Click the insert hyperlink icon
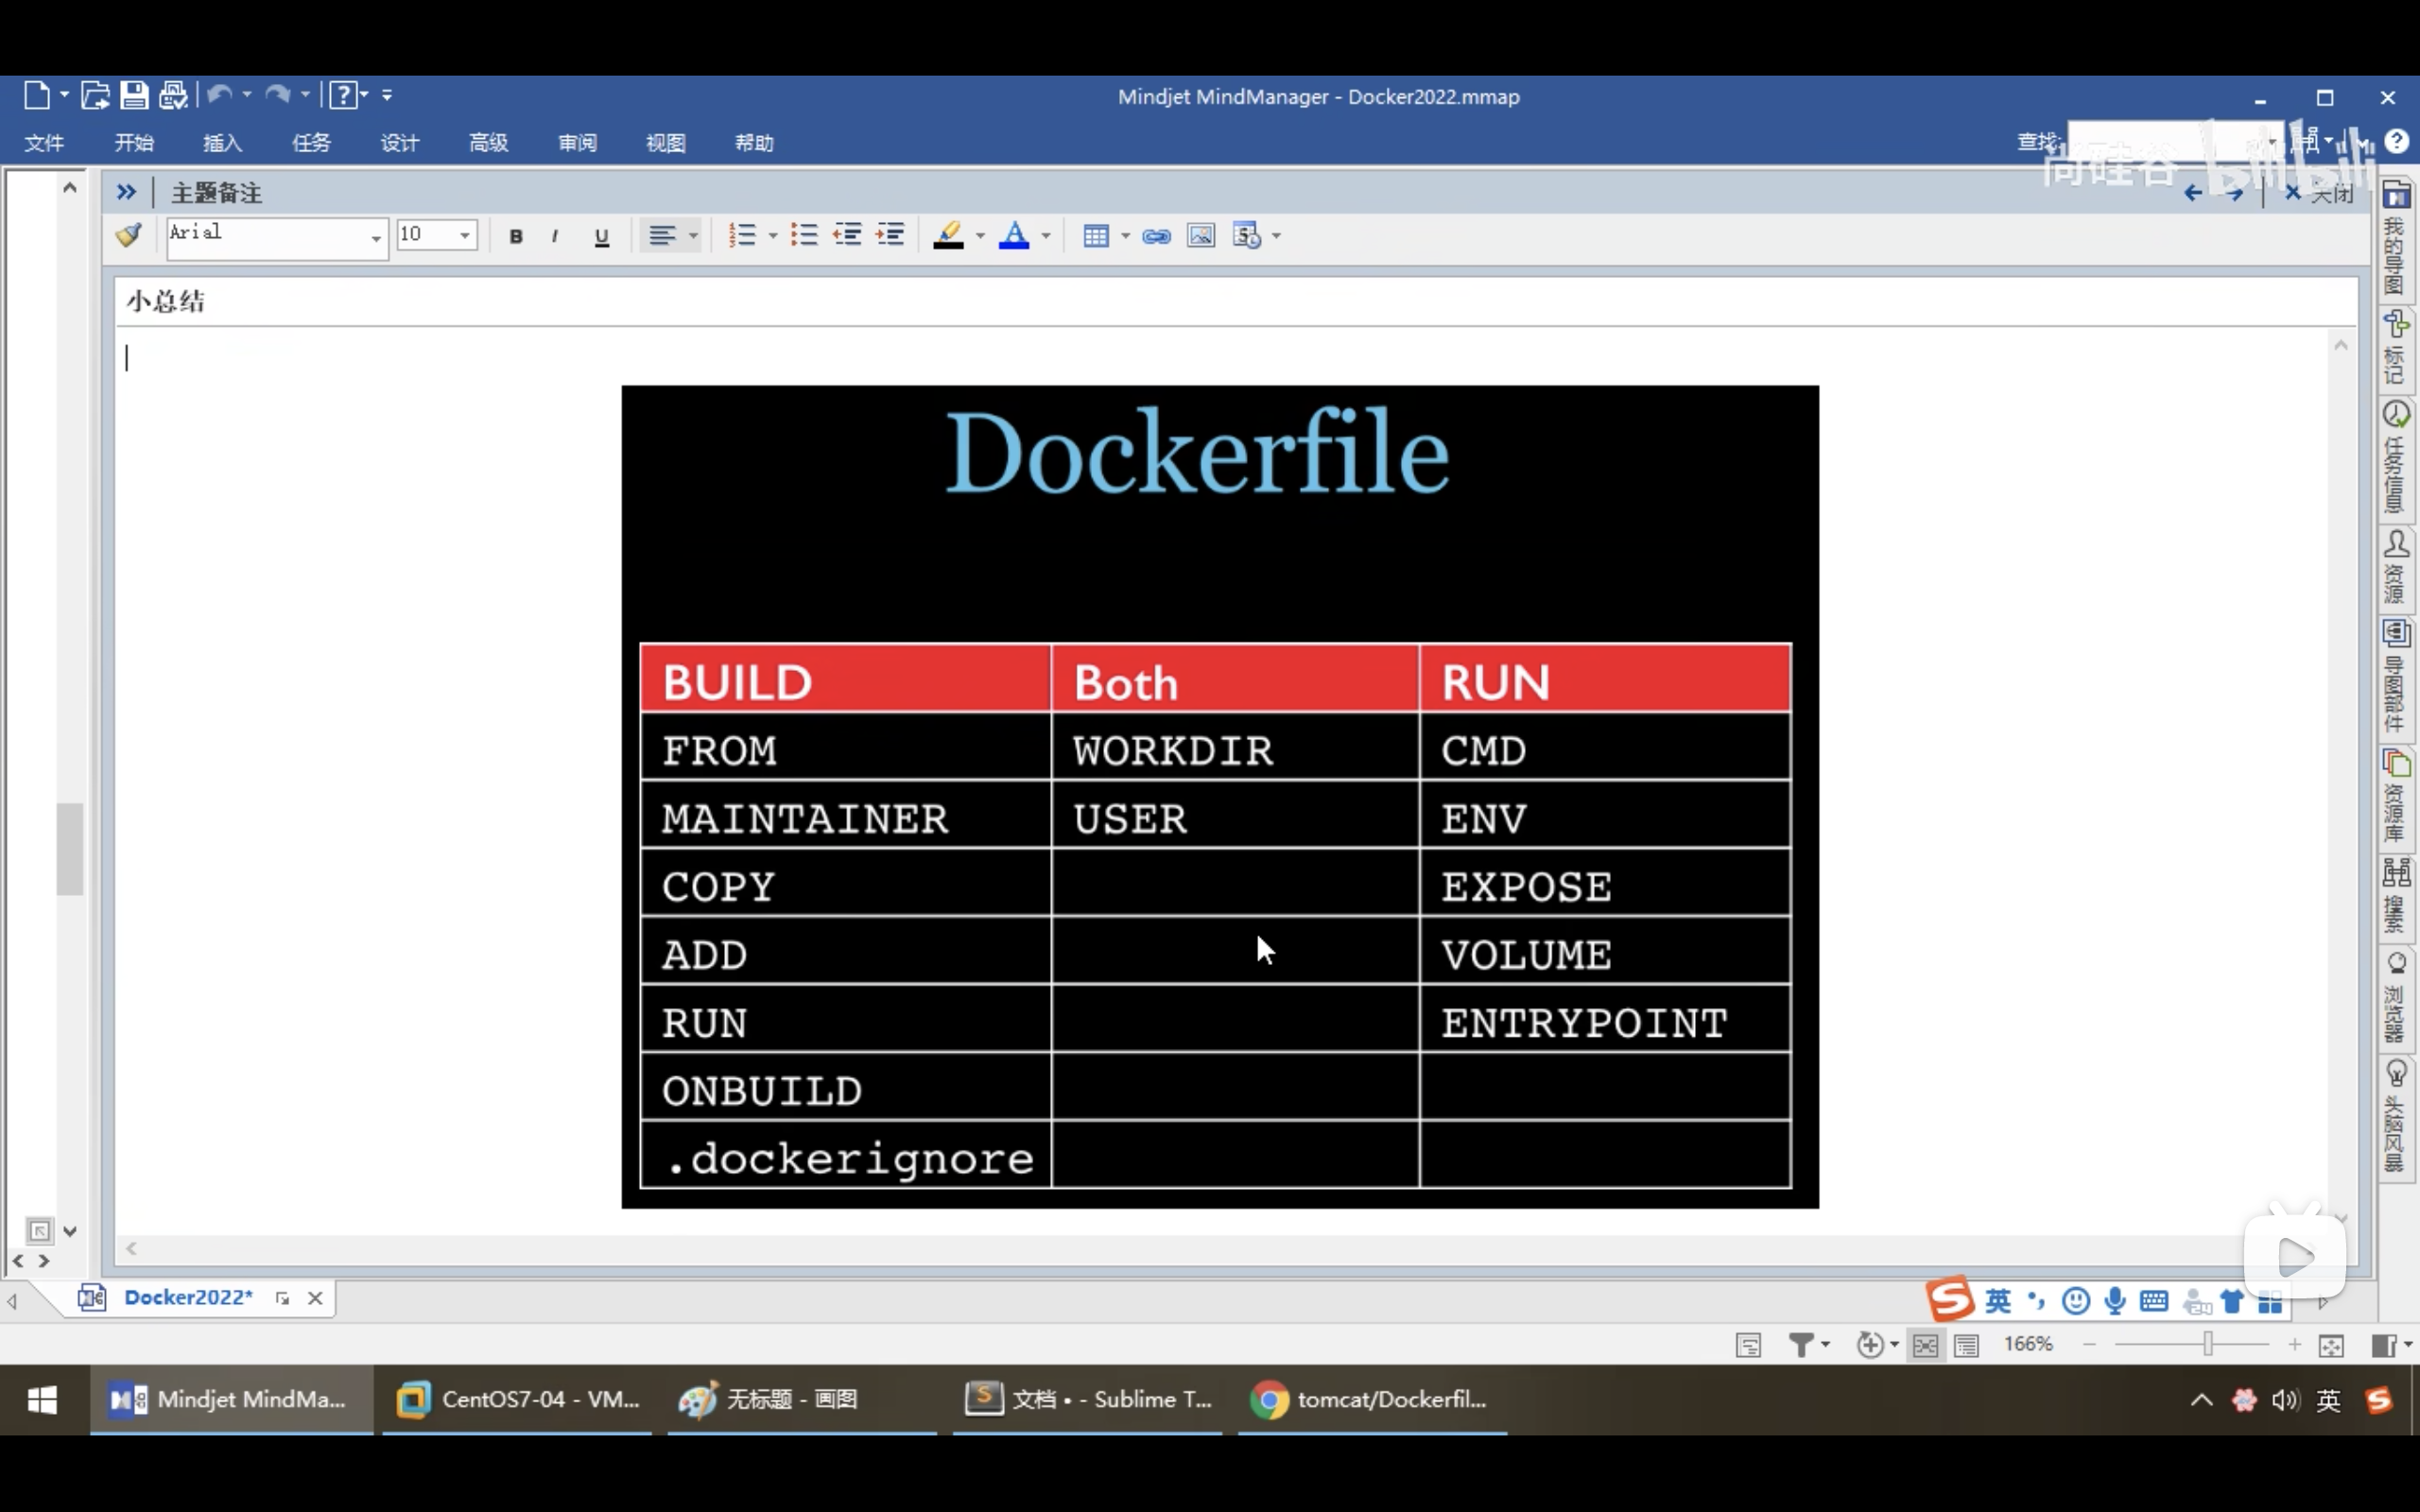The image size is (2420, 1512). (x=1156, y=236)
